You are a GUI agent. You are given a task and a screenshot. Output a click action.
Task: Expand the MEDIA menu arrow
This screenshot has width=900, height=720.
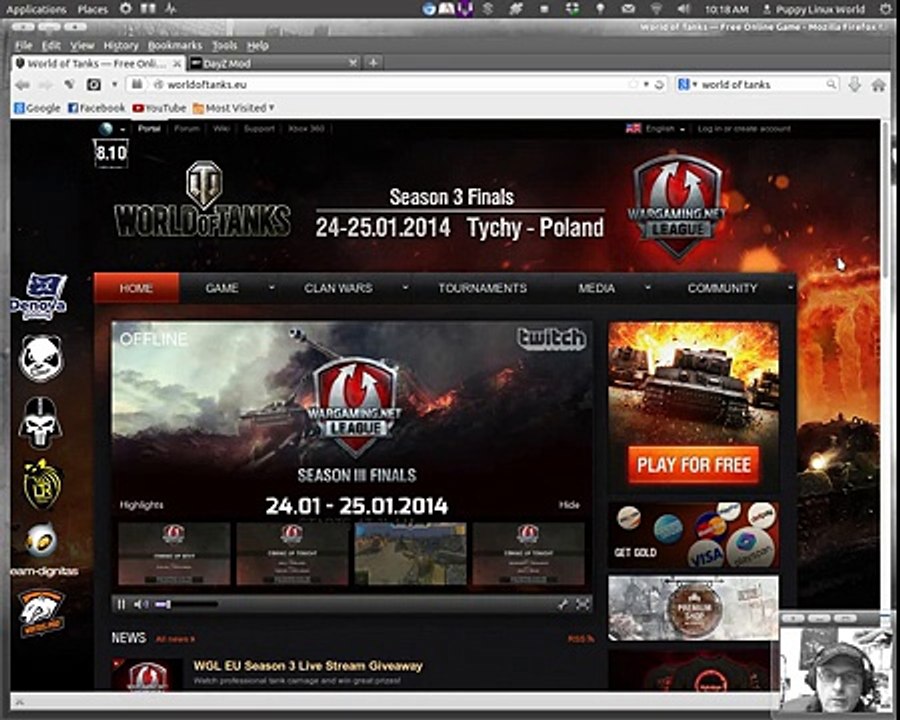(x=648, y=287)
